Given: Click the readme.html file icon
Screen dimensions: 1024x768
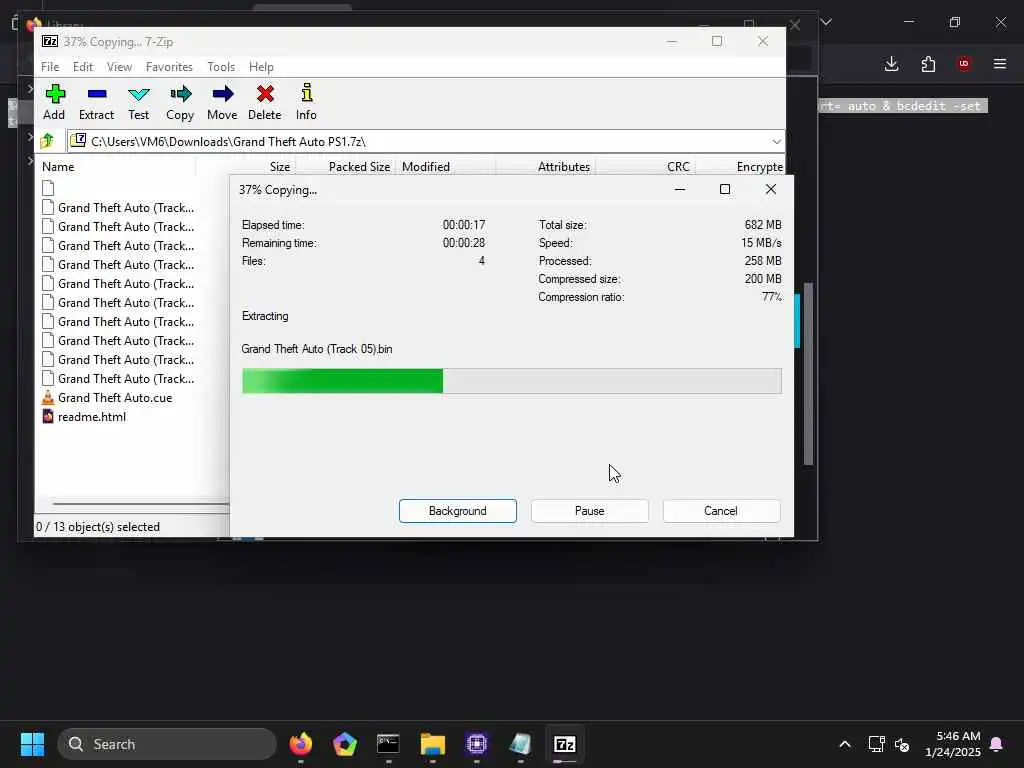Looking at the screenshot, I should point(48,416).
